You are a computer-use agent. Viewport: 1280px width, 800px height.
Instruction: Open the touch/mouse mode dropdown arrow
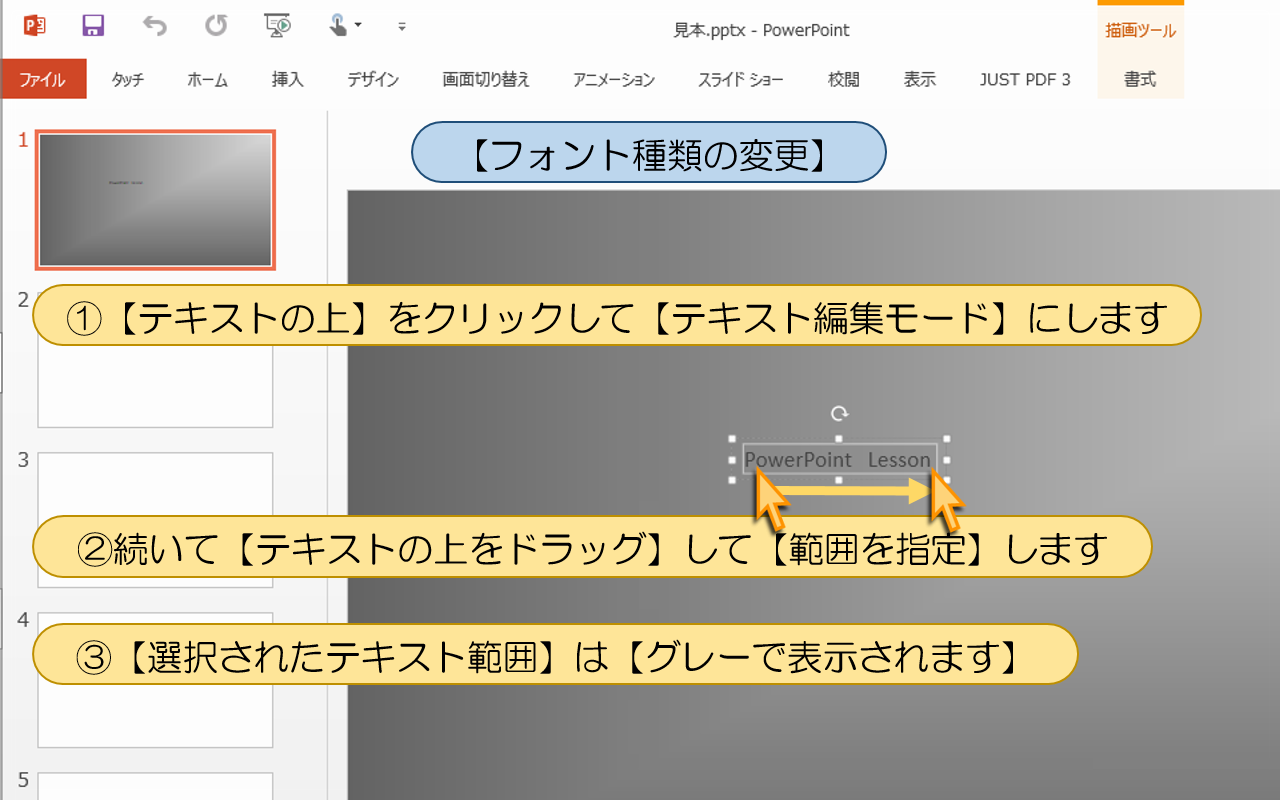[359, 26]
